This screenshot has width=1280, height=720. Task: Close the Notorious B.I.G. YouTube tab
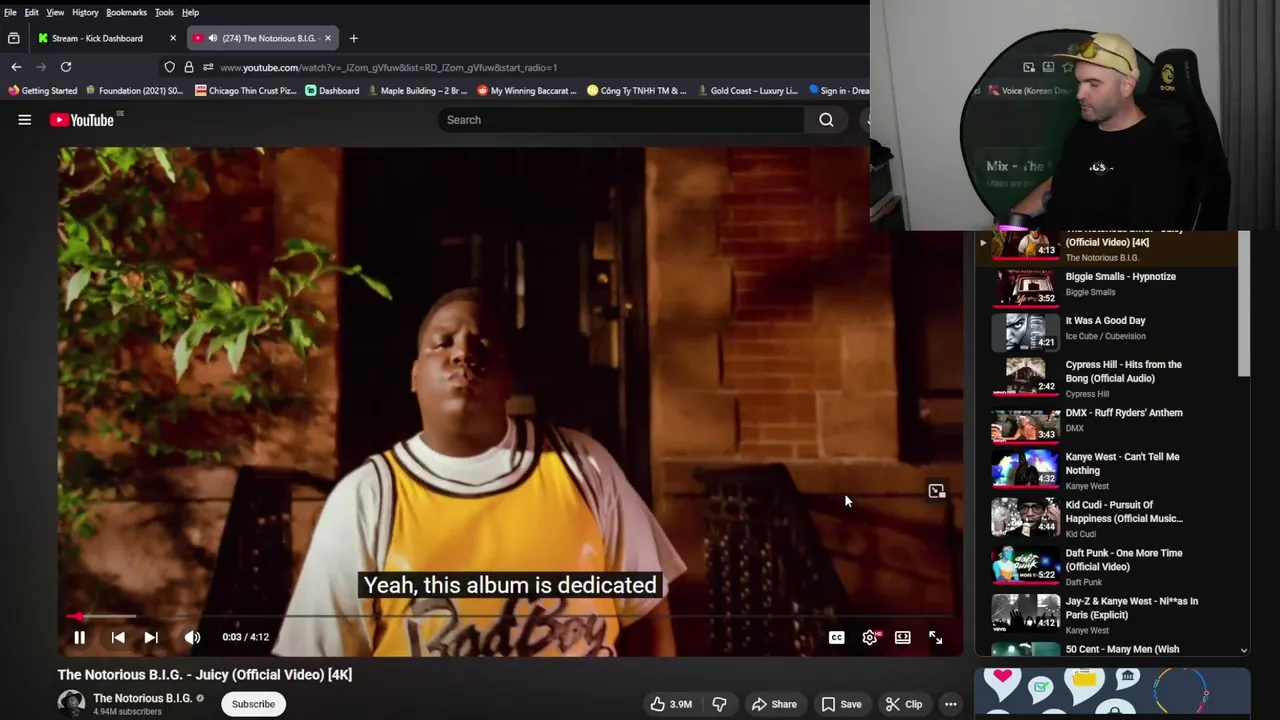327,38
